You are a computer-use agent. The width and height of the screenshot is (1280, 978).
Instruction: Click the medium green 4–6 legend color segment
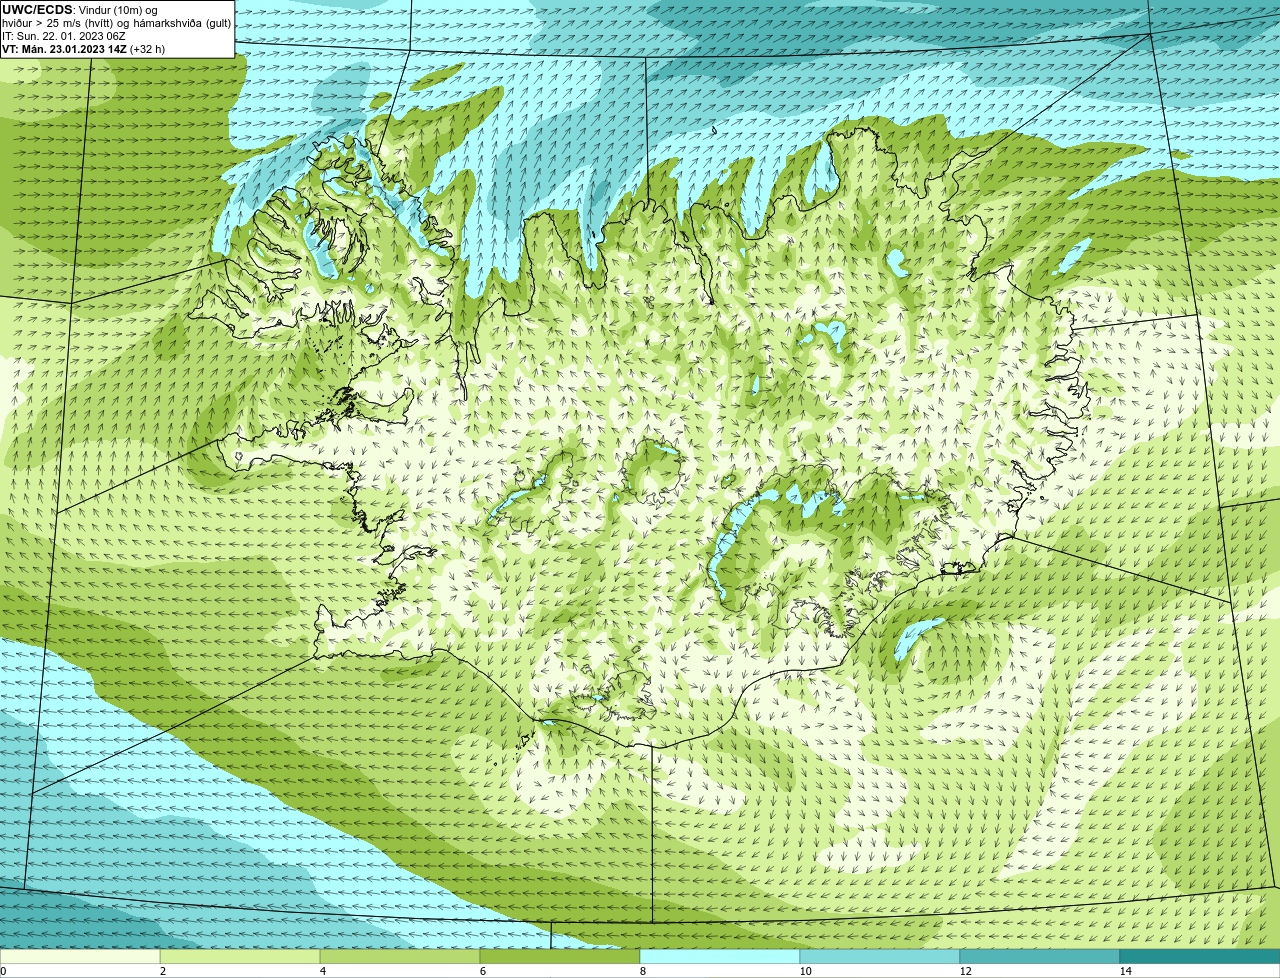click(x=400, y=956)
